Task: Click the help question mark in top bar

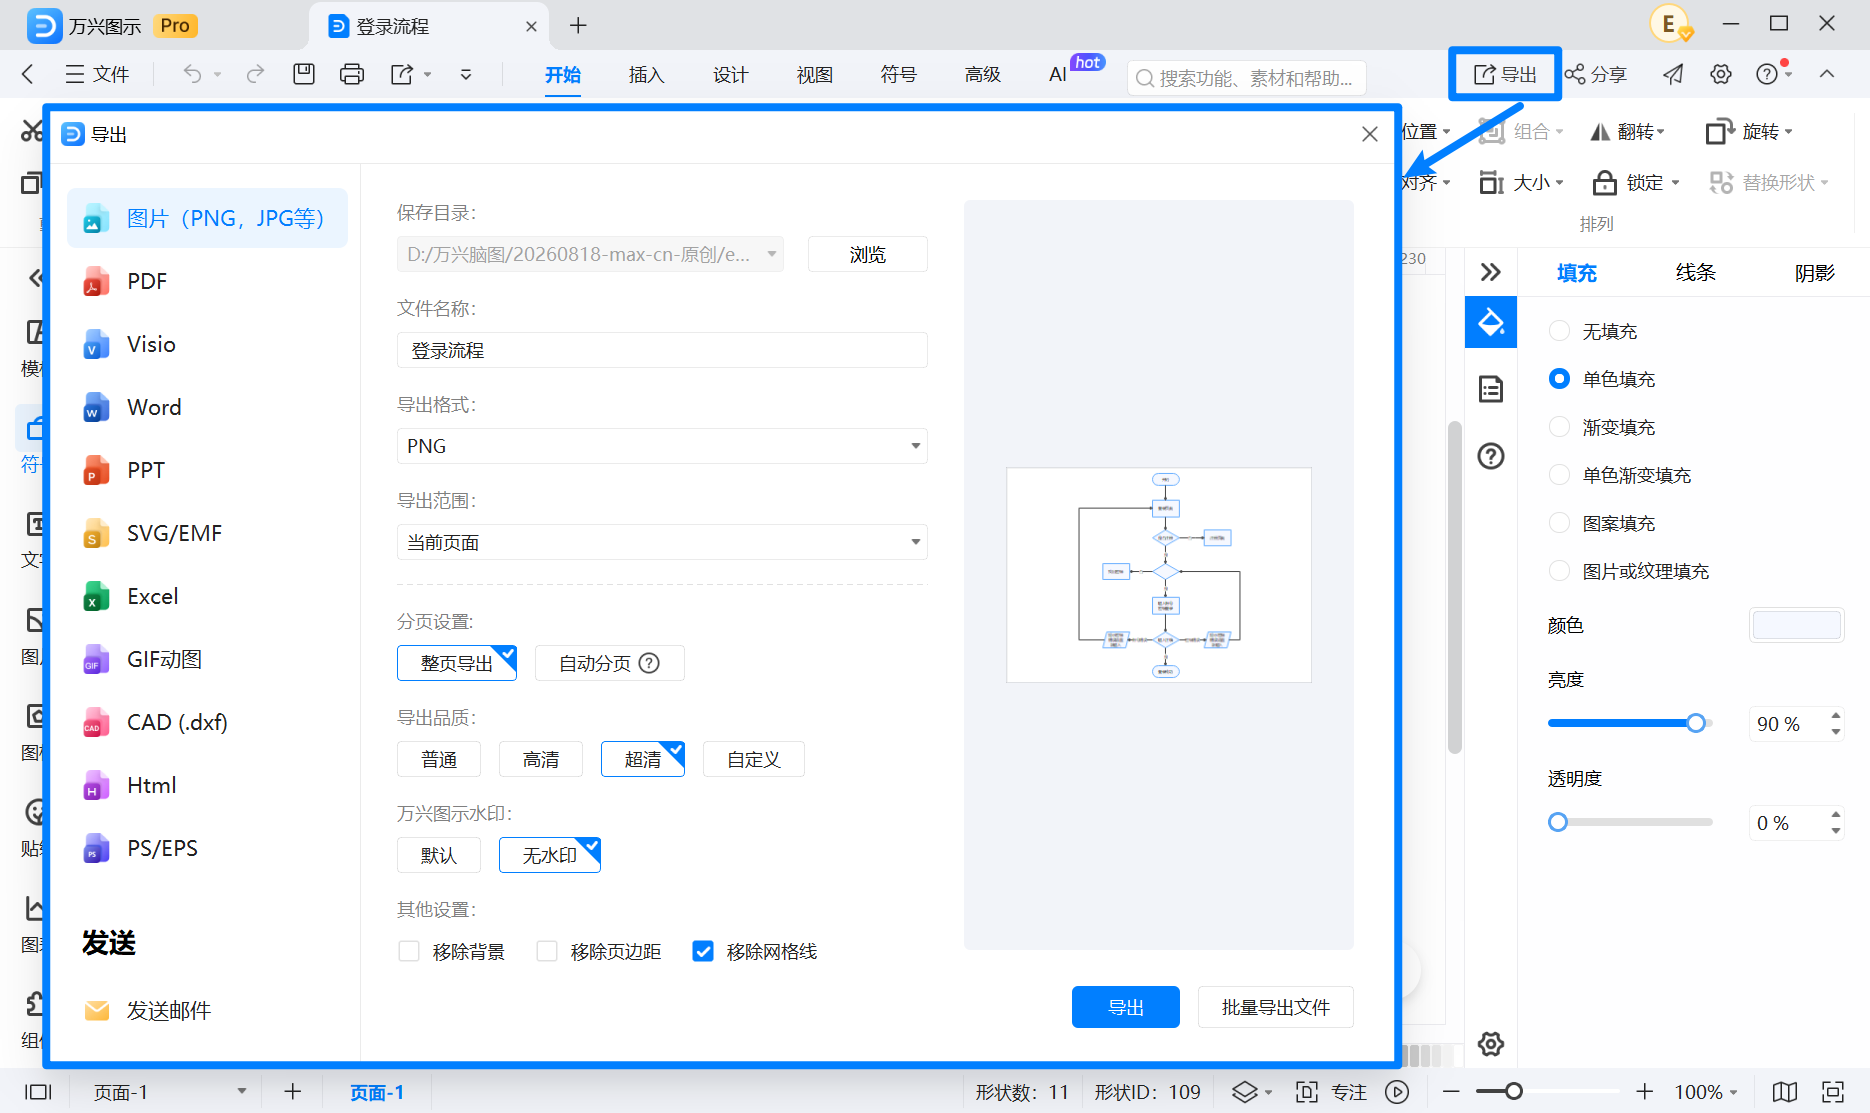Action: 1767,74
